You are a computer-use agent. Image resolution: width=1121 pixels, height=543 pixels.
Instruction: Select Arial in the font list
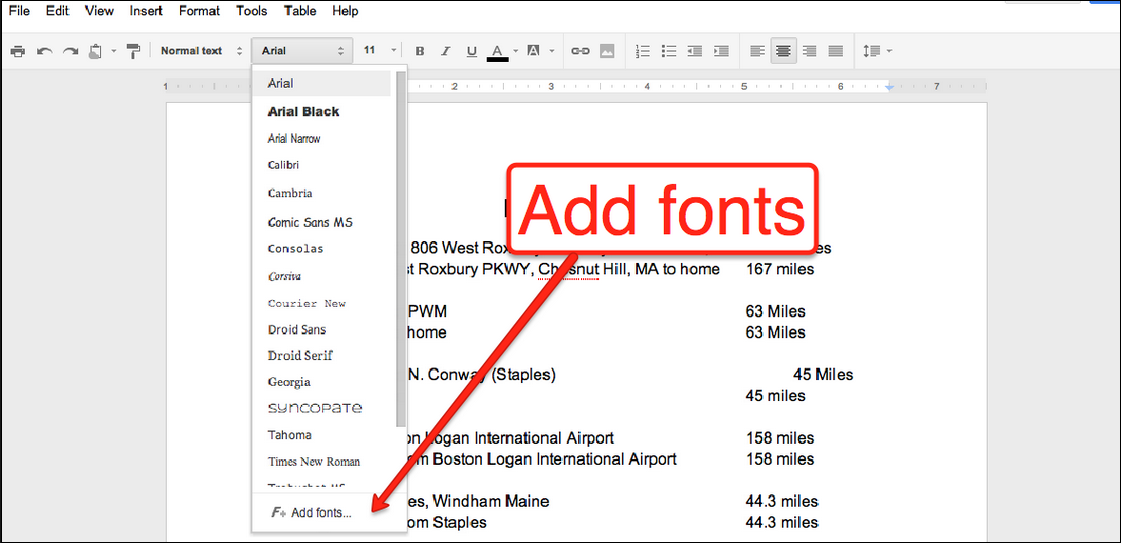pos(322,83)
